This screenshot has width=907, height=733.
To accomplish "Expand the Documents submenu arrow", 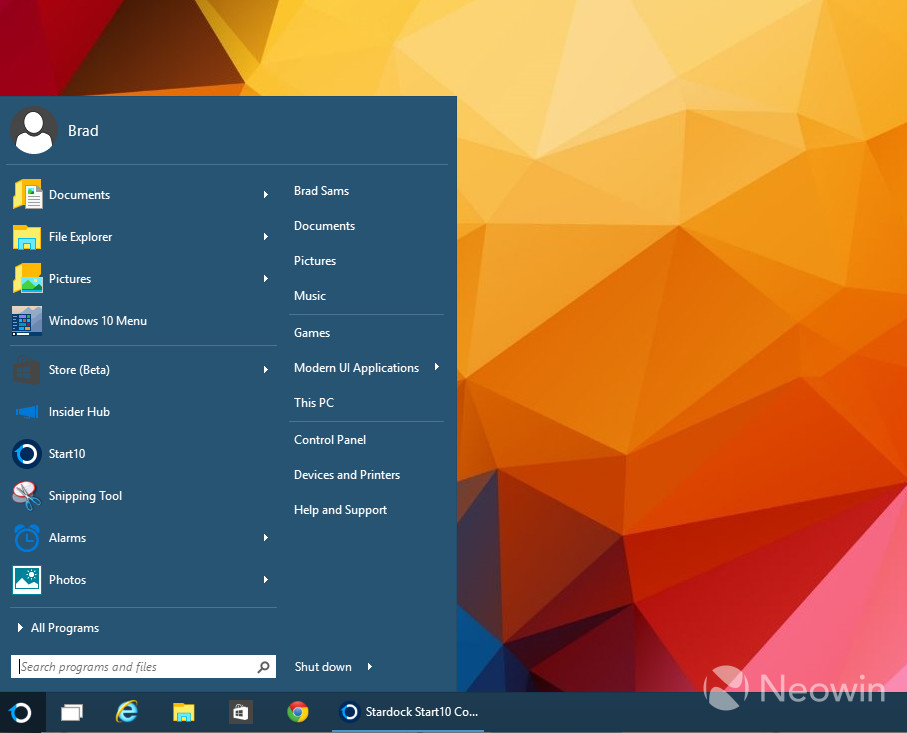I will click(266, 194).
